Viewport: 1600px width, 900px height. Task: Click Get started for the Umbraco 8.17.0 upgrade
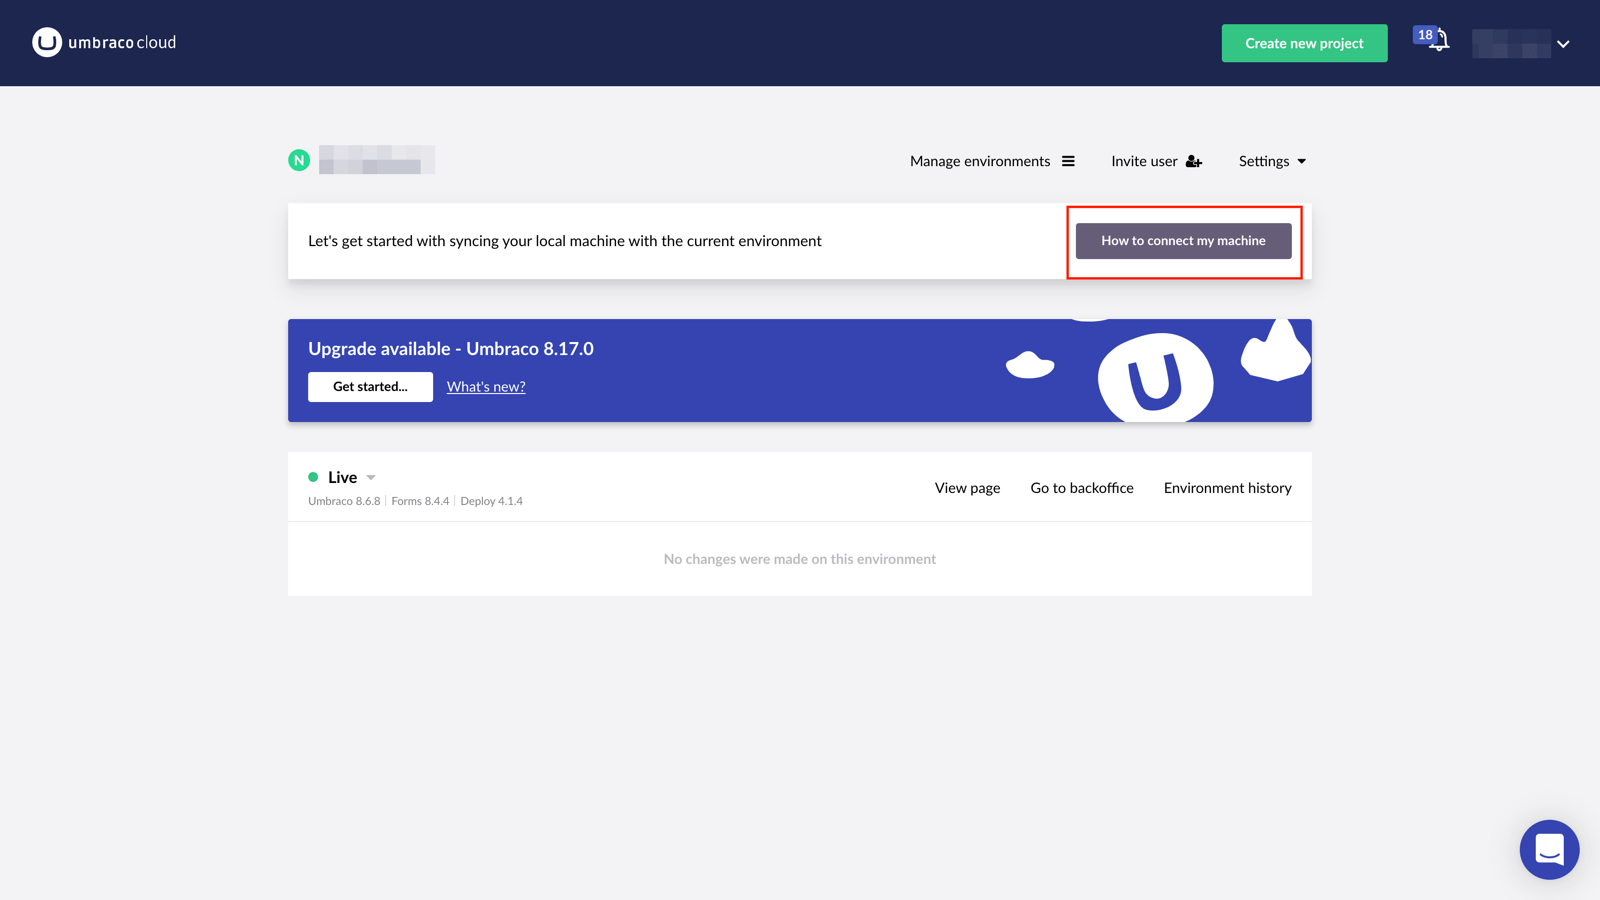point(370,386)
